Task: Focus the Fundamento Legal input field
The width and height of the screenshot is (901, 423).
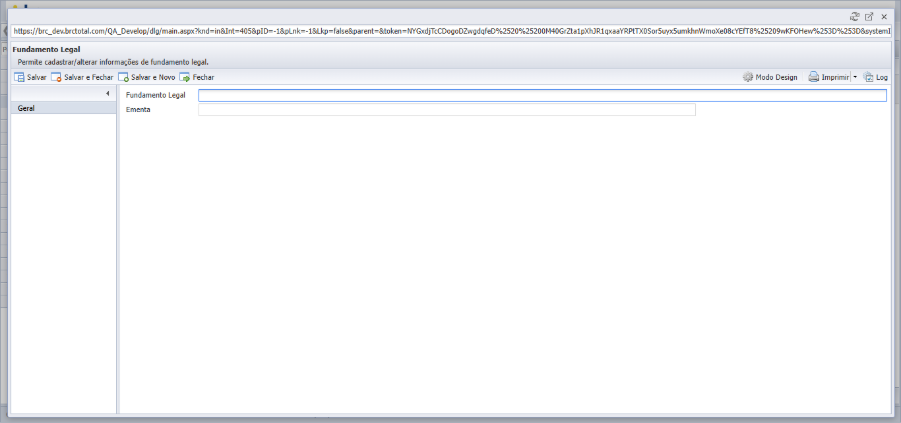Action: 542,95
